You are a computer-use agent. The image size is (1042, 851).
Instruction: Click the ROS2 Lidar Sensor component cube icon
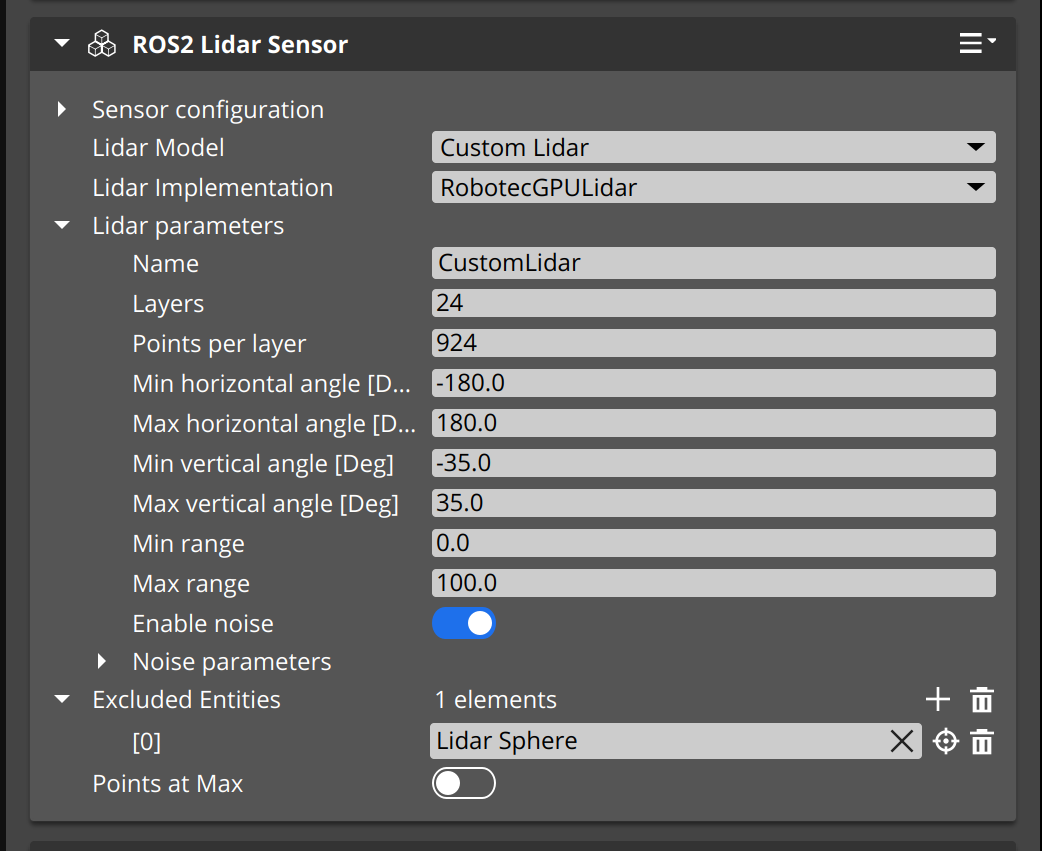coord(102,44)
